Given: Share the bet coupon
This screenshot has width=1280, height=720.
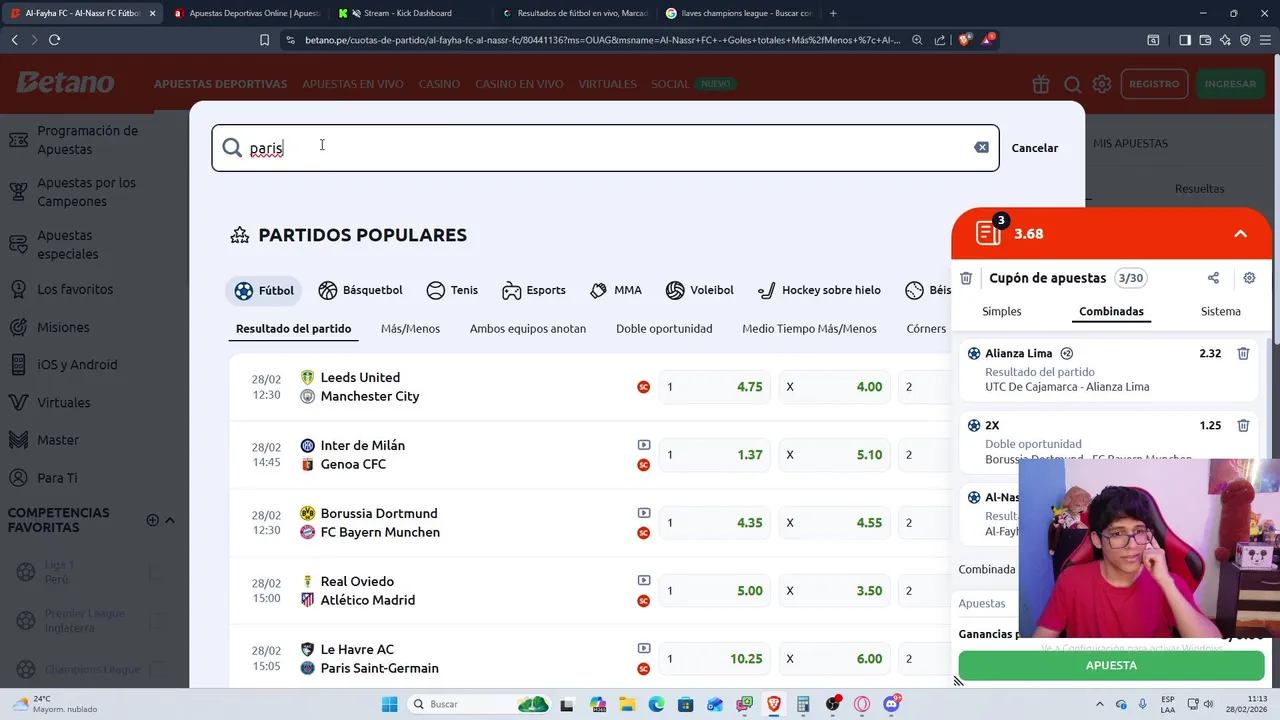Looking at the screenshot, I should coord(1213,278).
